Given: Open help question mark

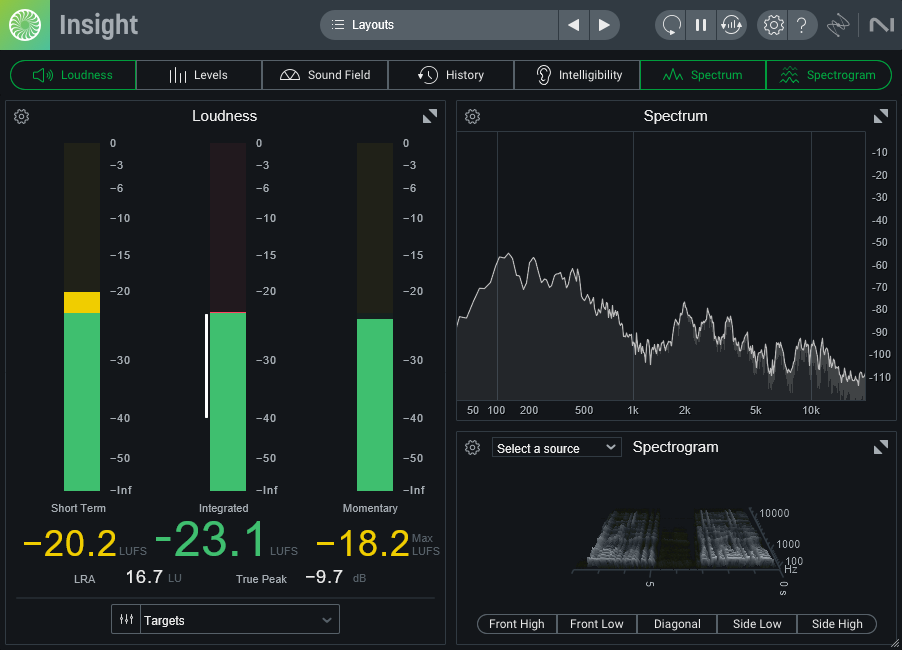Looking at the screenshot, I should tap(802, 25).
